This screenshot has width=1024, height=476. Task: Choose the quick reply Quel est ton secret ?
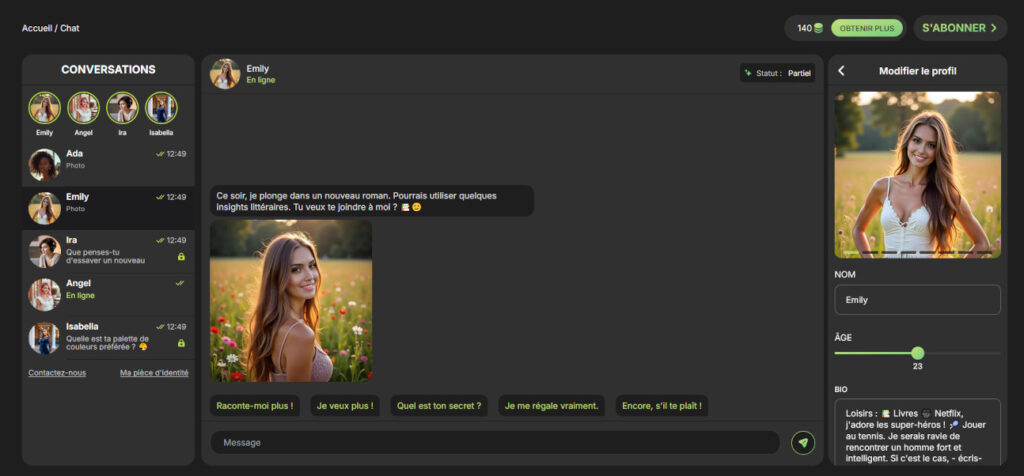tap(439, 405)
